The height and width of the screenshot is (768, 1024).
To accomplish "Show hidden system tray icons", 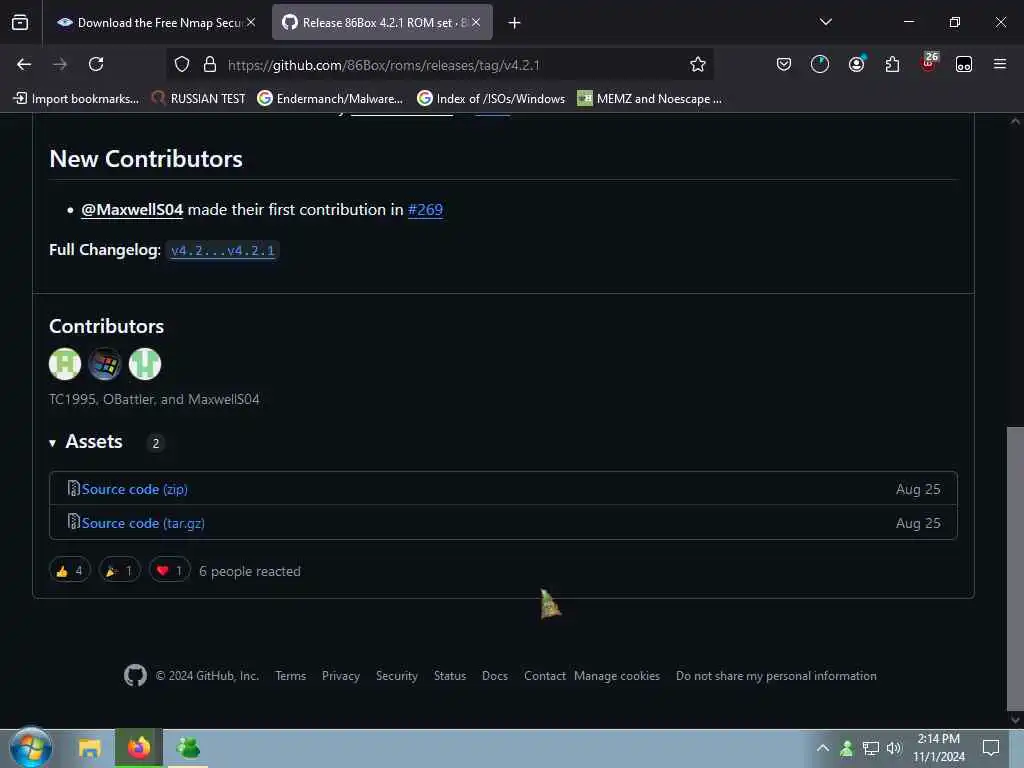I will [x=823, y=748].
